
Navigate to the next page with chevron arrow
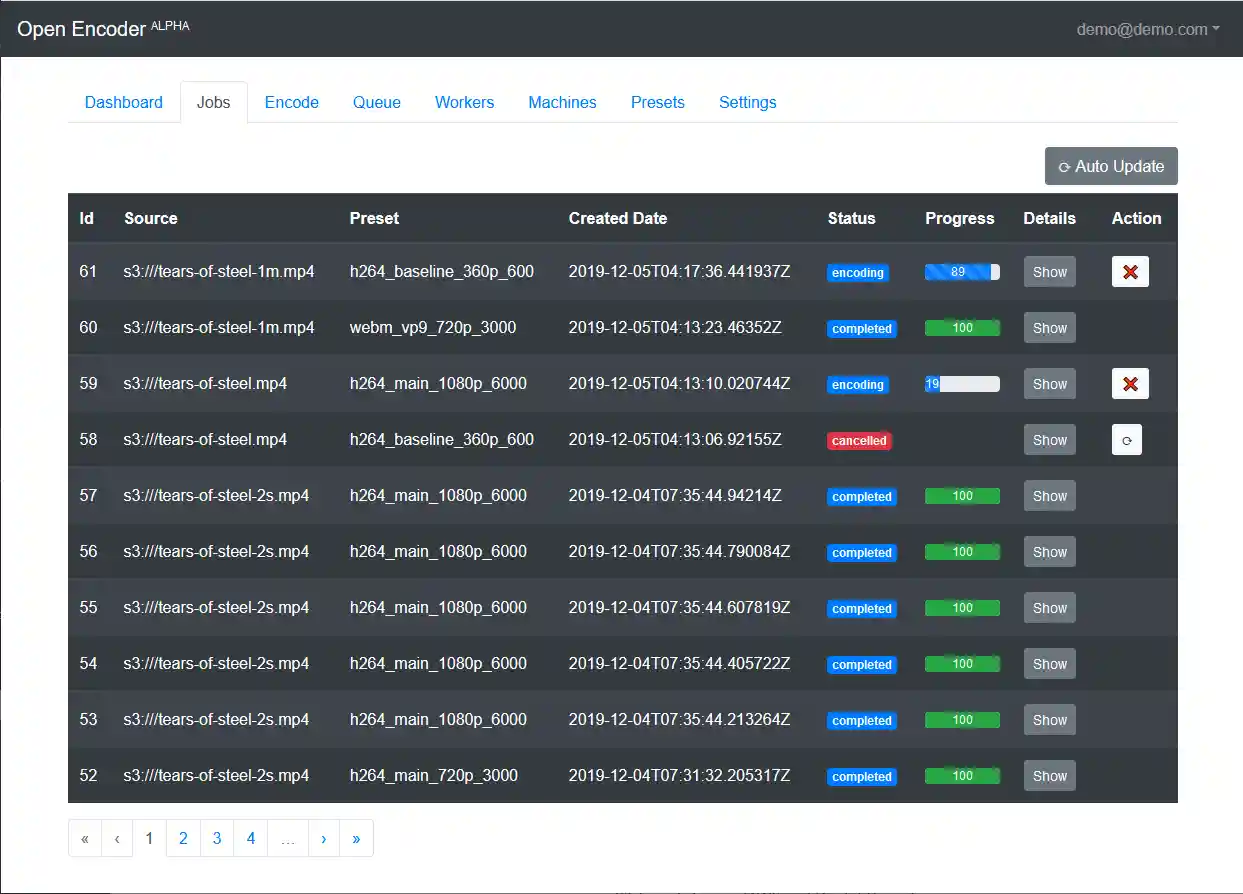(324, 838)
